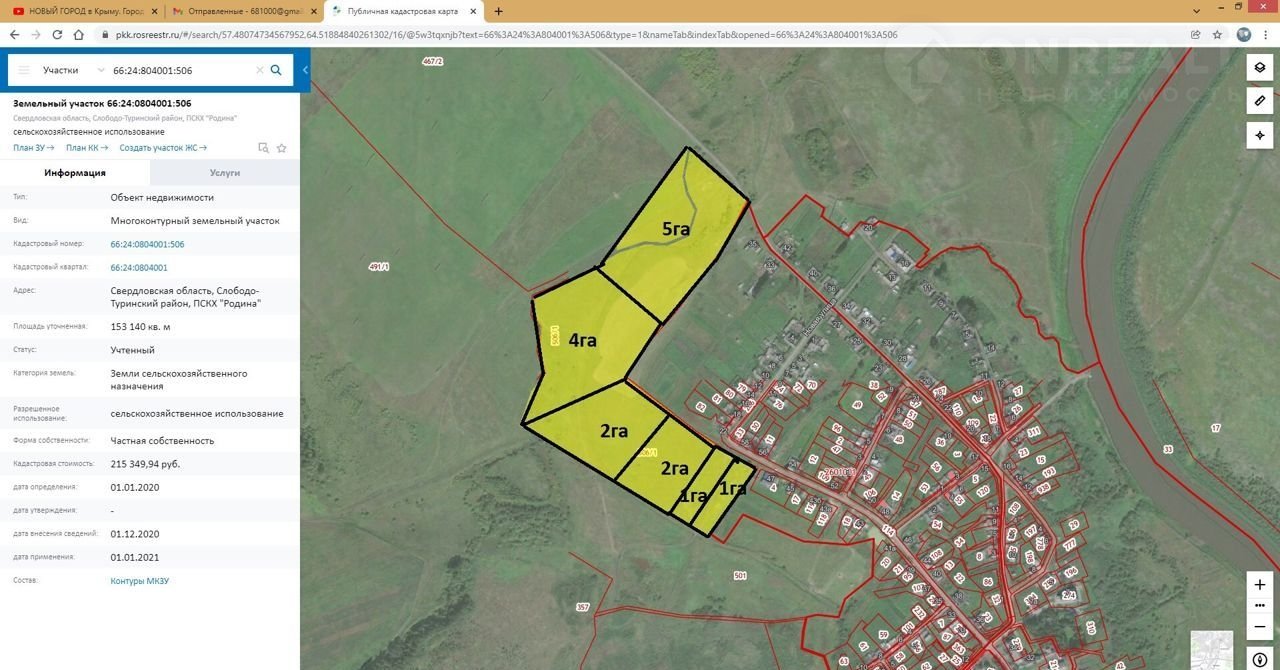Select the Информация tab

(75, 173)
